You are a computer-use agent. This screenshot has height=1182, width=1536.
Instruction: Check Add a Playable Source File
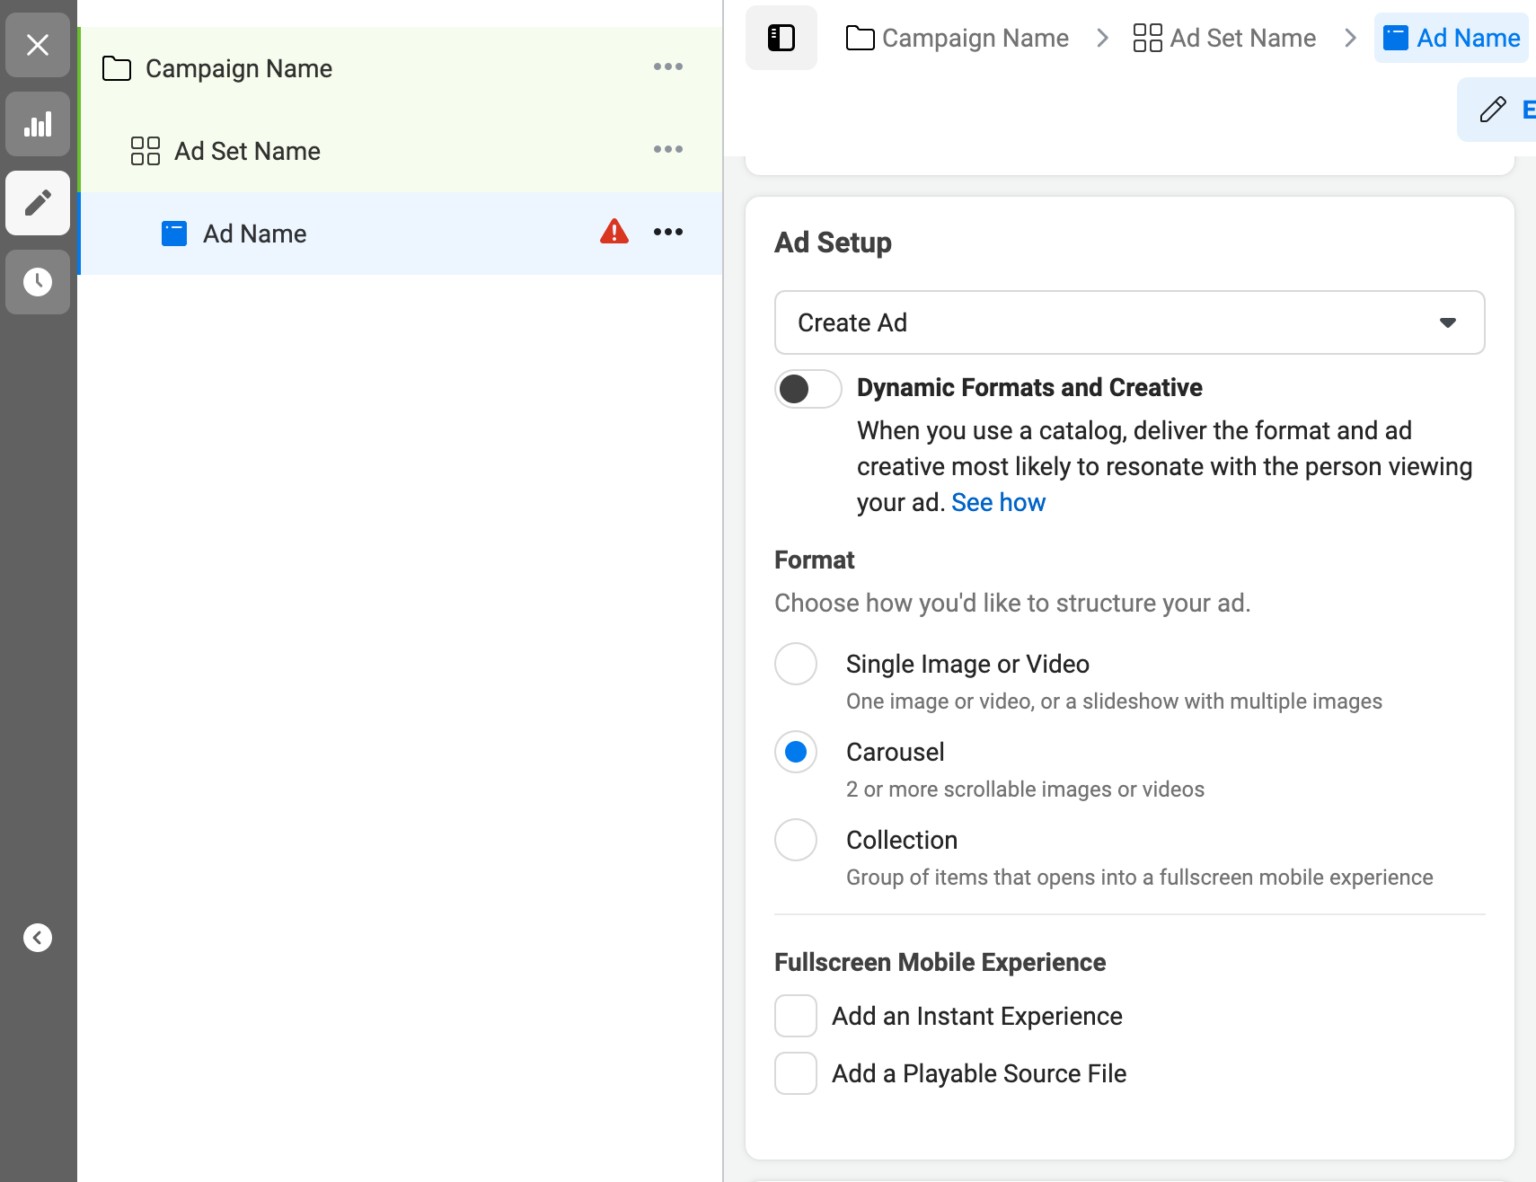tap(795, 1073)
